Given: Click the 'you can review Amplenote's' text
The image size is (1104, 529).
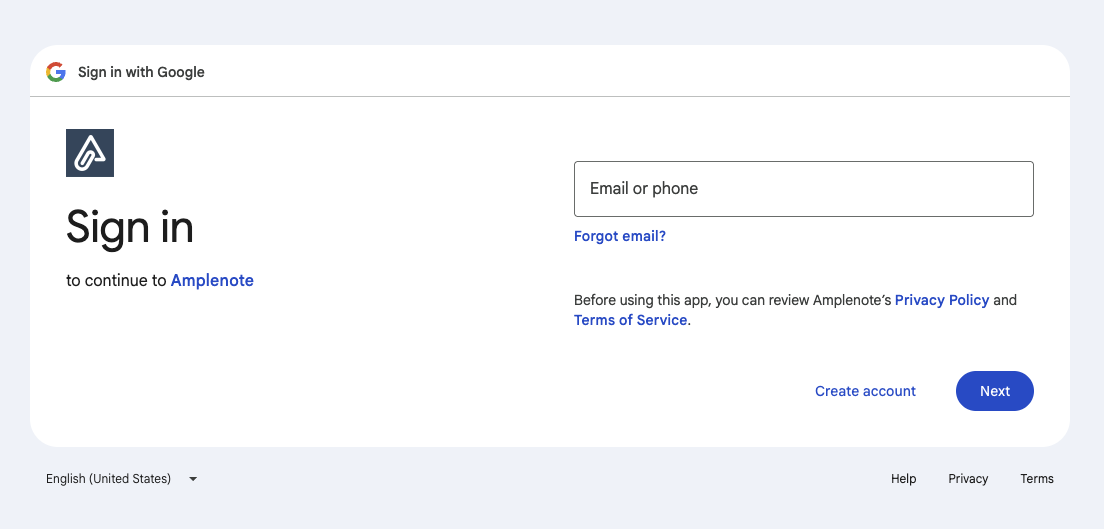Looking at the screenshot, I should pos(803,300).
